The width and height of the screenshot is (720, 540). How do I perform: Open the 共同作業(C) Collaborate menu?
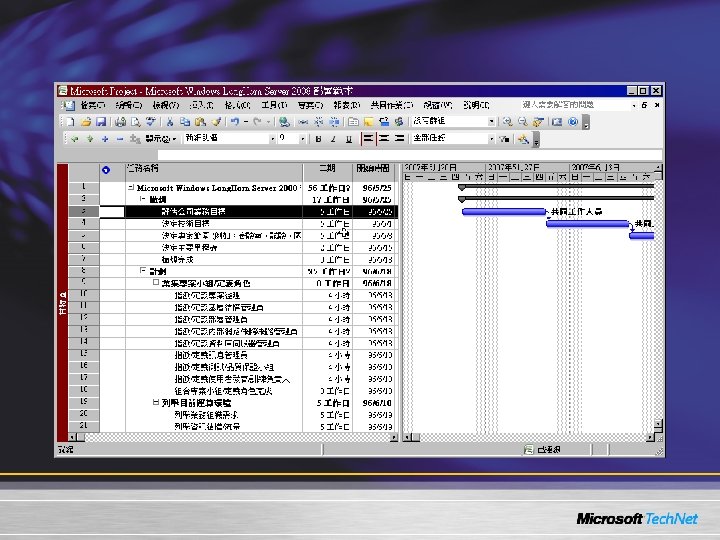392,105
